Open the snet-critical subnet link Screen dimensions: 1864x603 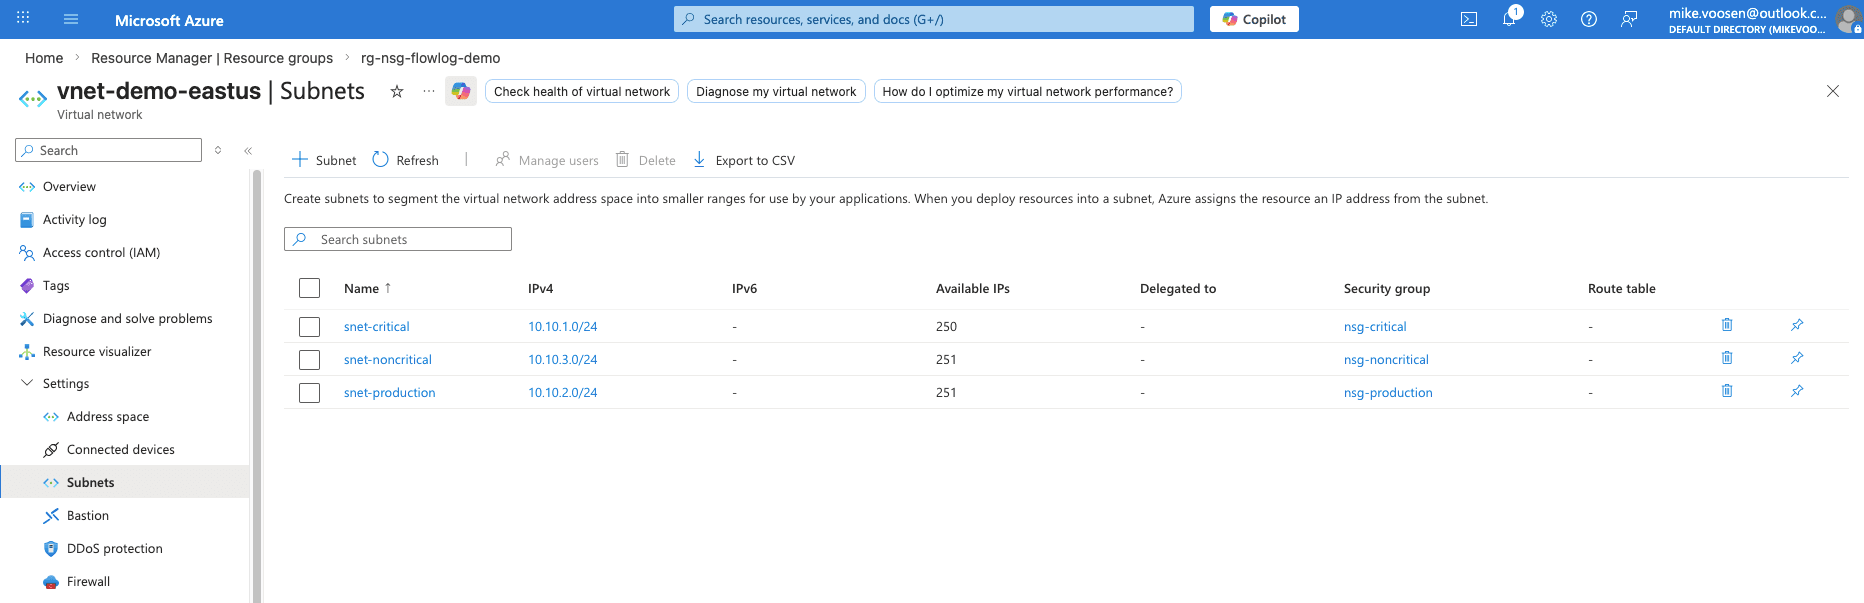click(x=377, y=327)
